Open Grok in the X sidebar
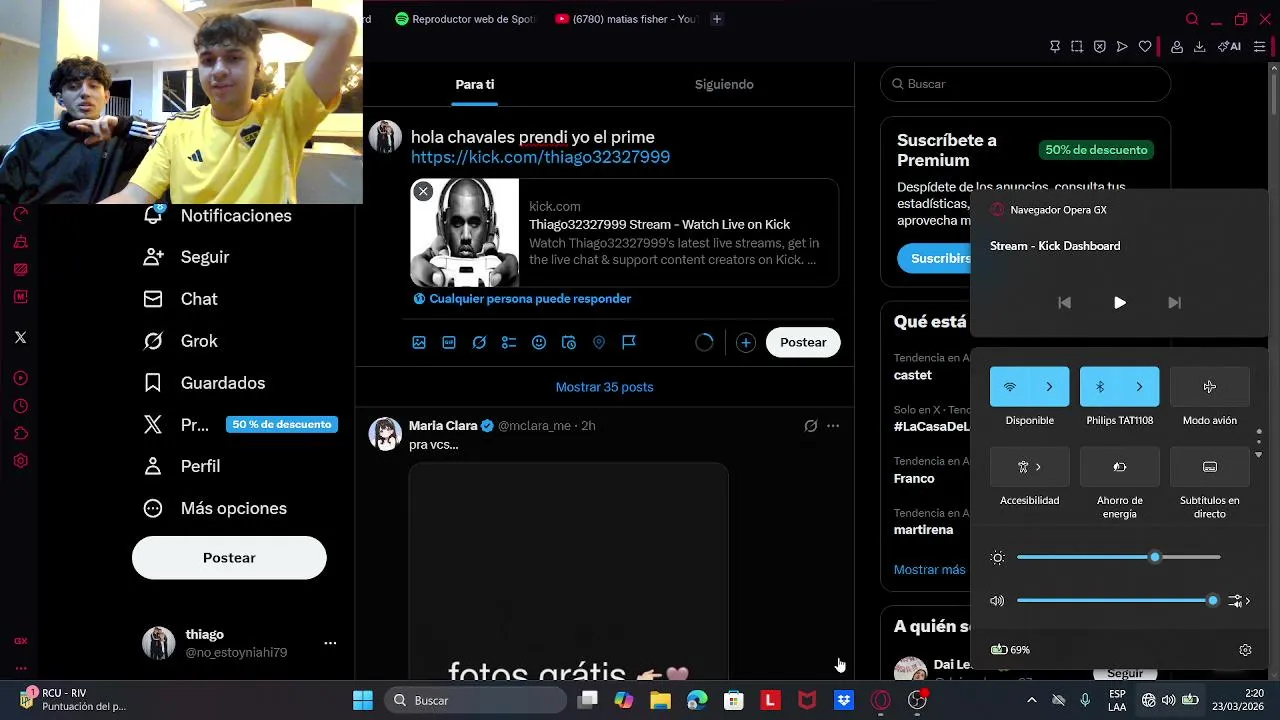1280x720 pixels. (180, 341)
